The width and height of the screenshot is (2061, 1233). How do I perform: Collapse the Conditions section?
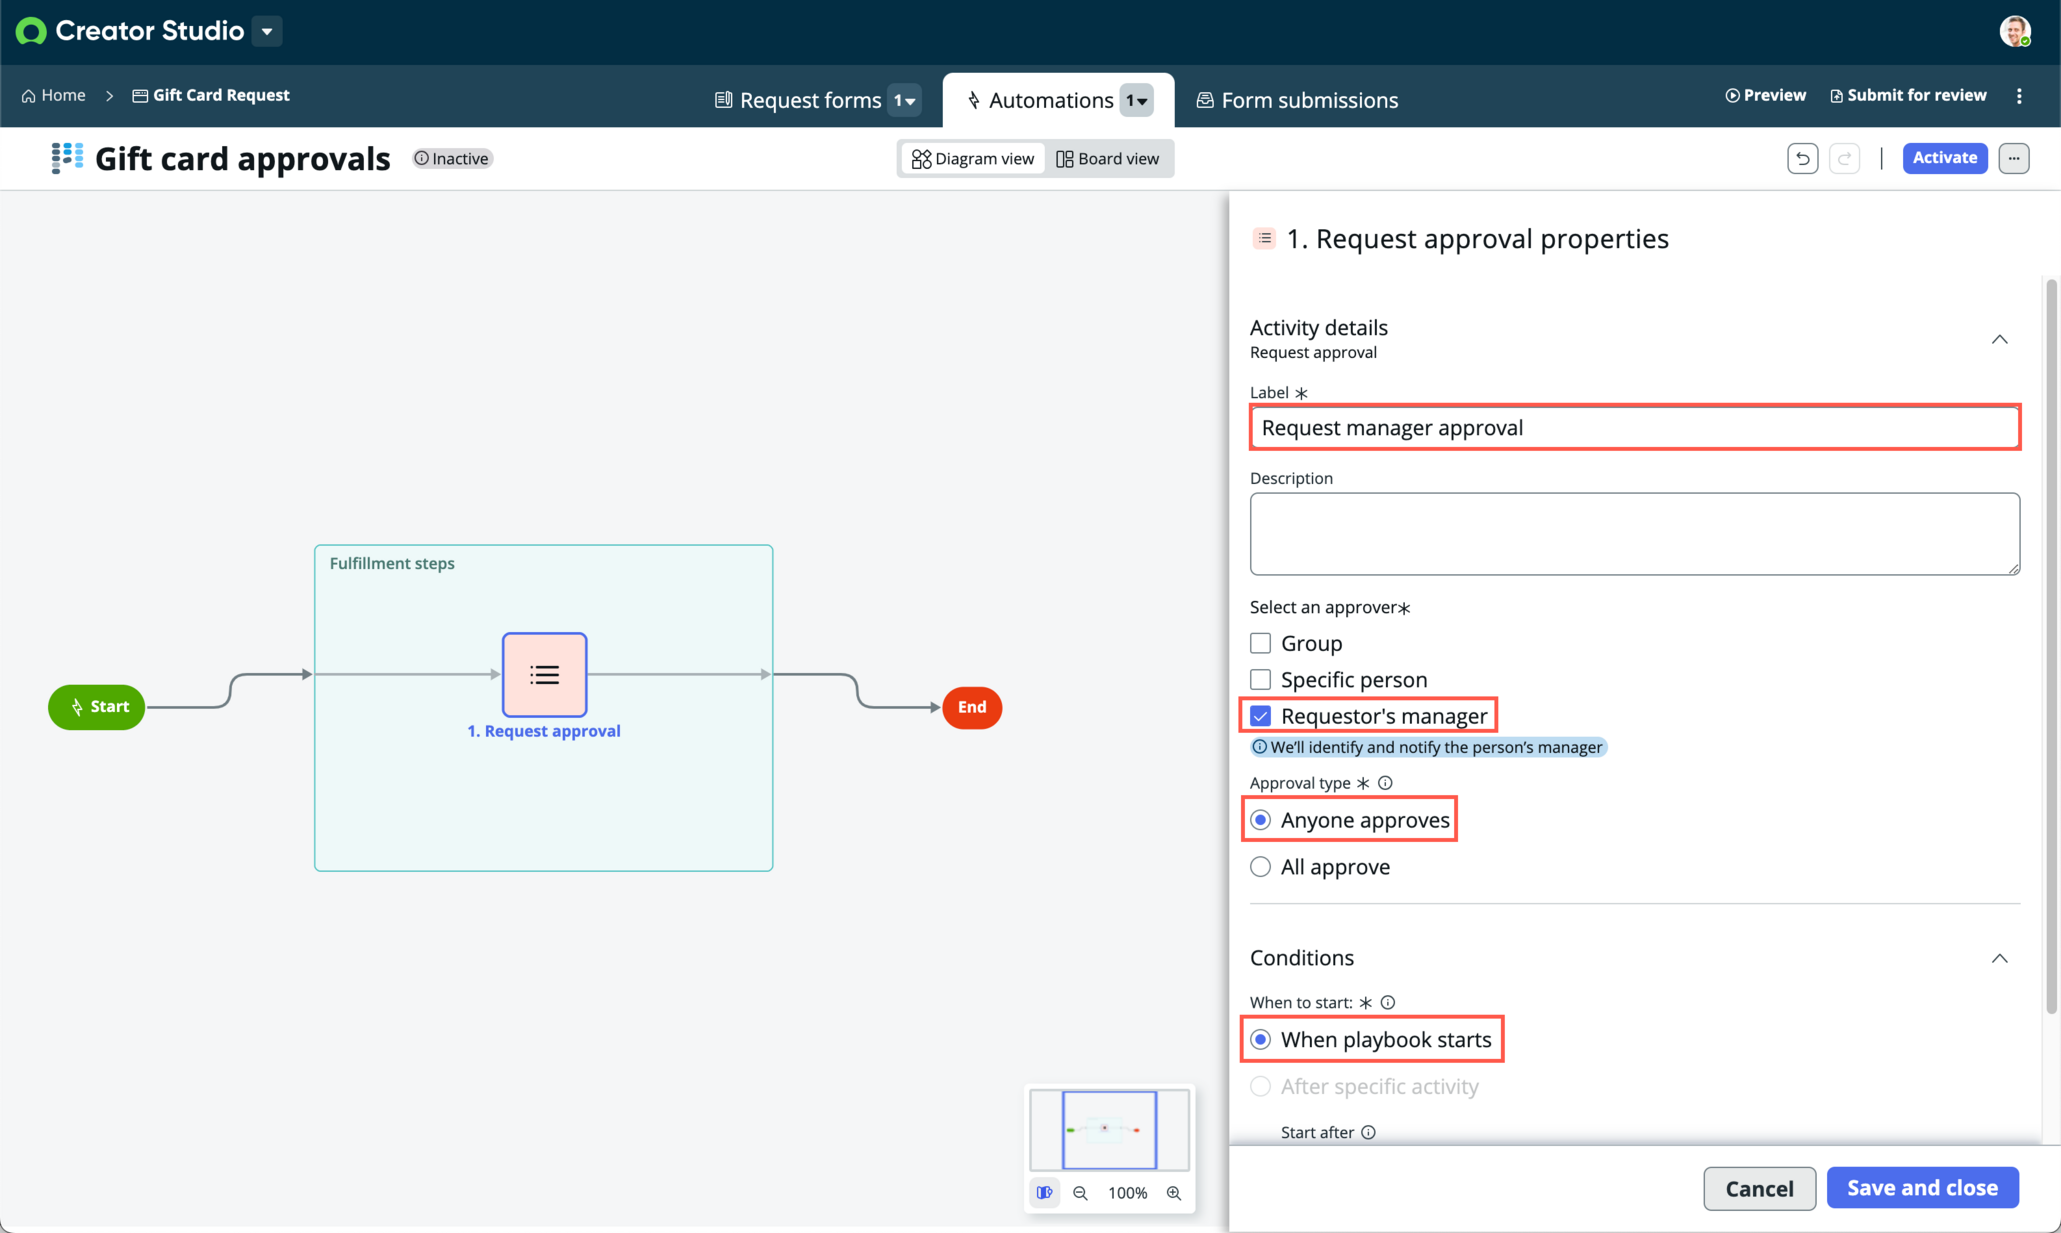(1999, 958)
